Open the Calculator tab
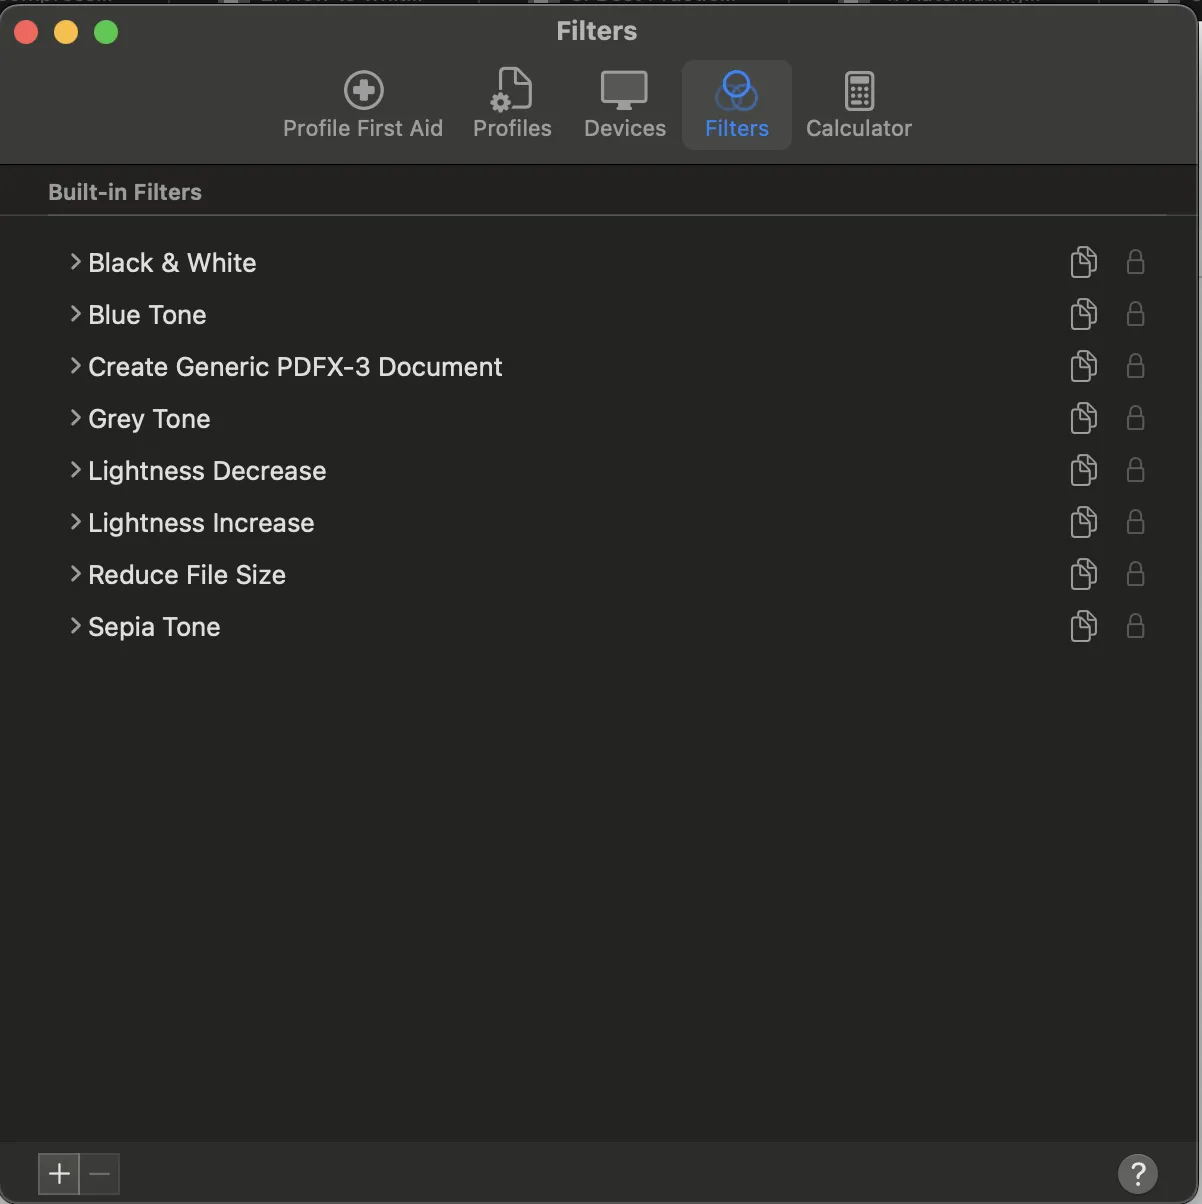This screenshot has width=1202, height=1204. (859, 105)
